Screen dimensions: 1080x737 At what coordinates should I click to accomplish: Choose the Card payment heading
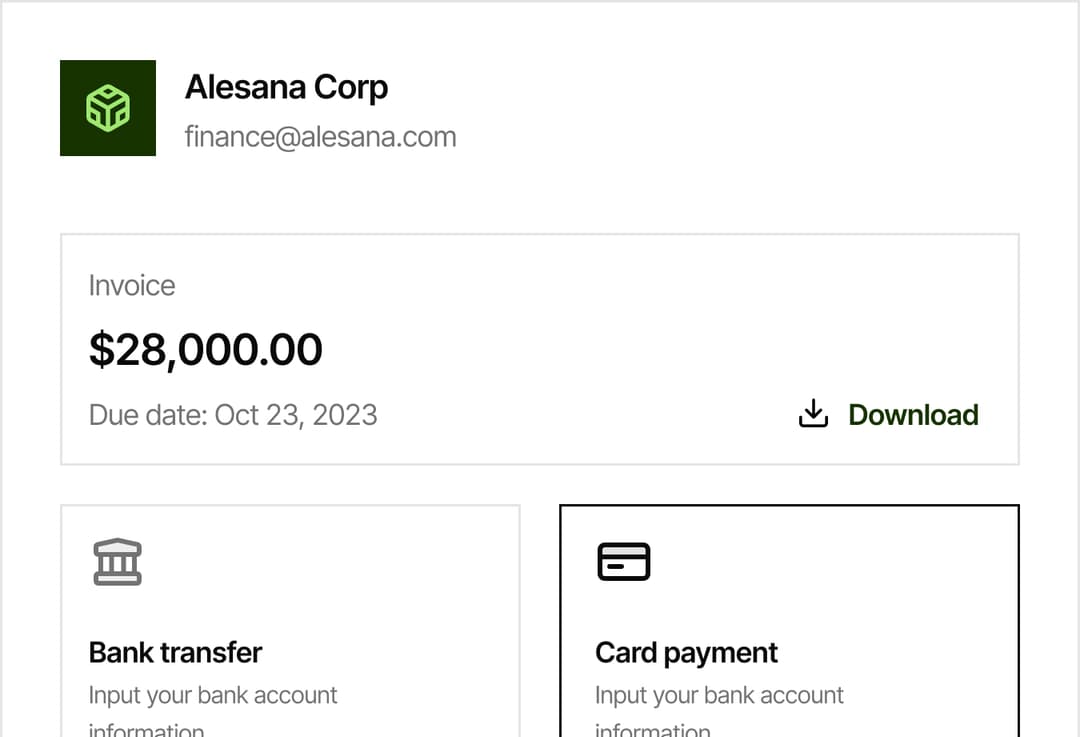click(686, 653)
